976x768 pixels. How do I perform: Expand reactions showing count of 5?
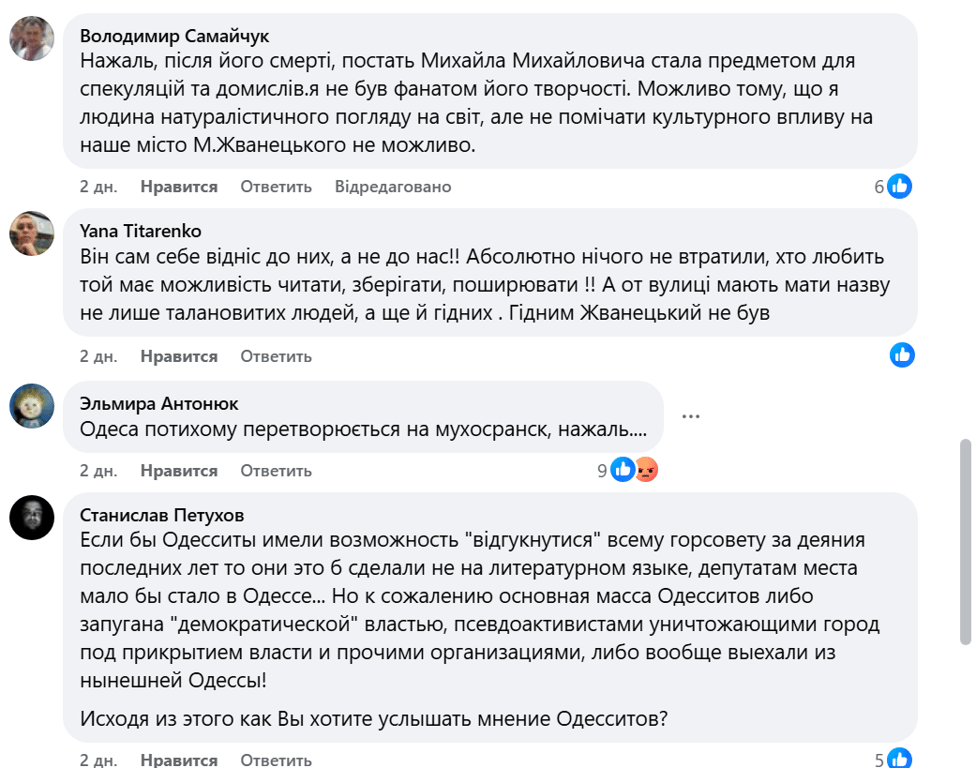click(x=879, y=758)
